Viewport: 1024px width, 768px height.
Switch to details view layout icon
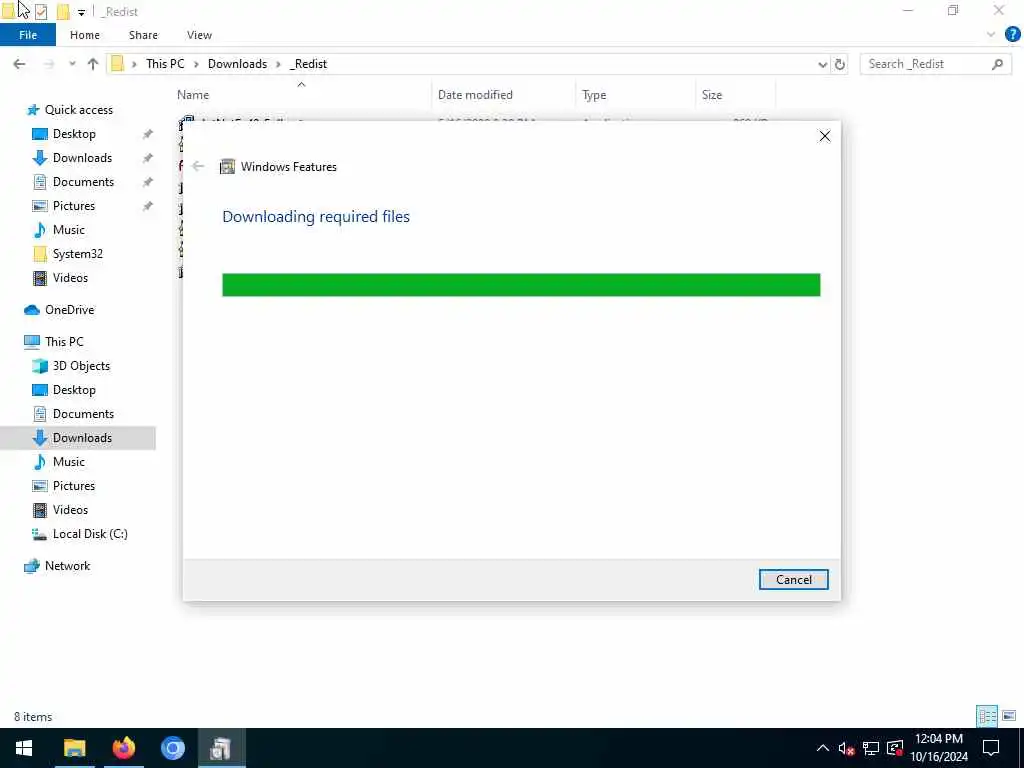(987, 716)
